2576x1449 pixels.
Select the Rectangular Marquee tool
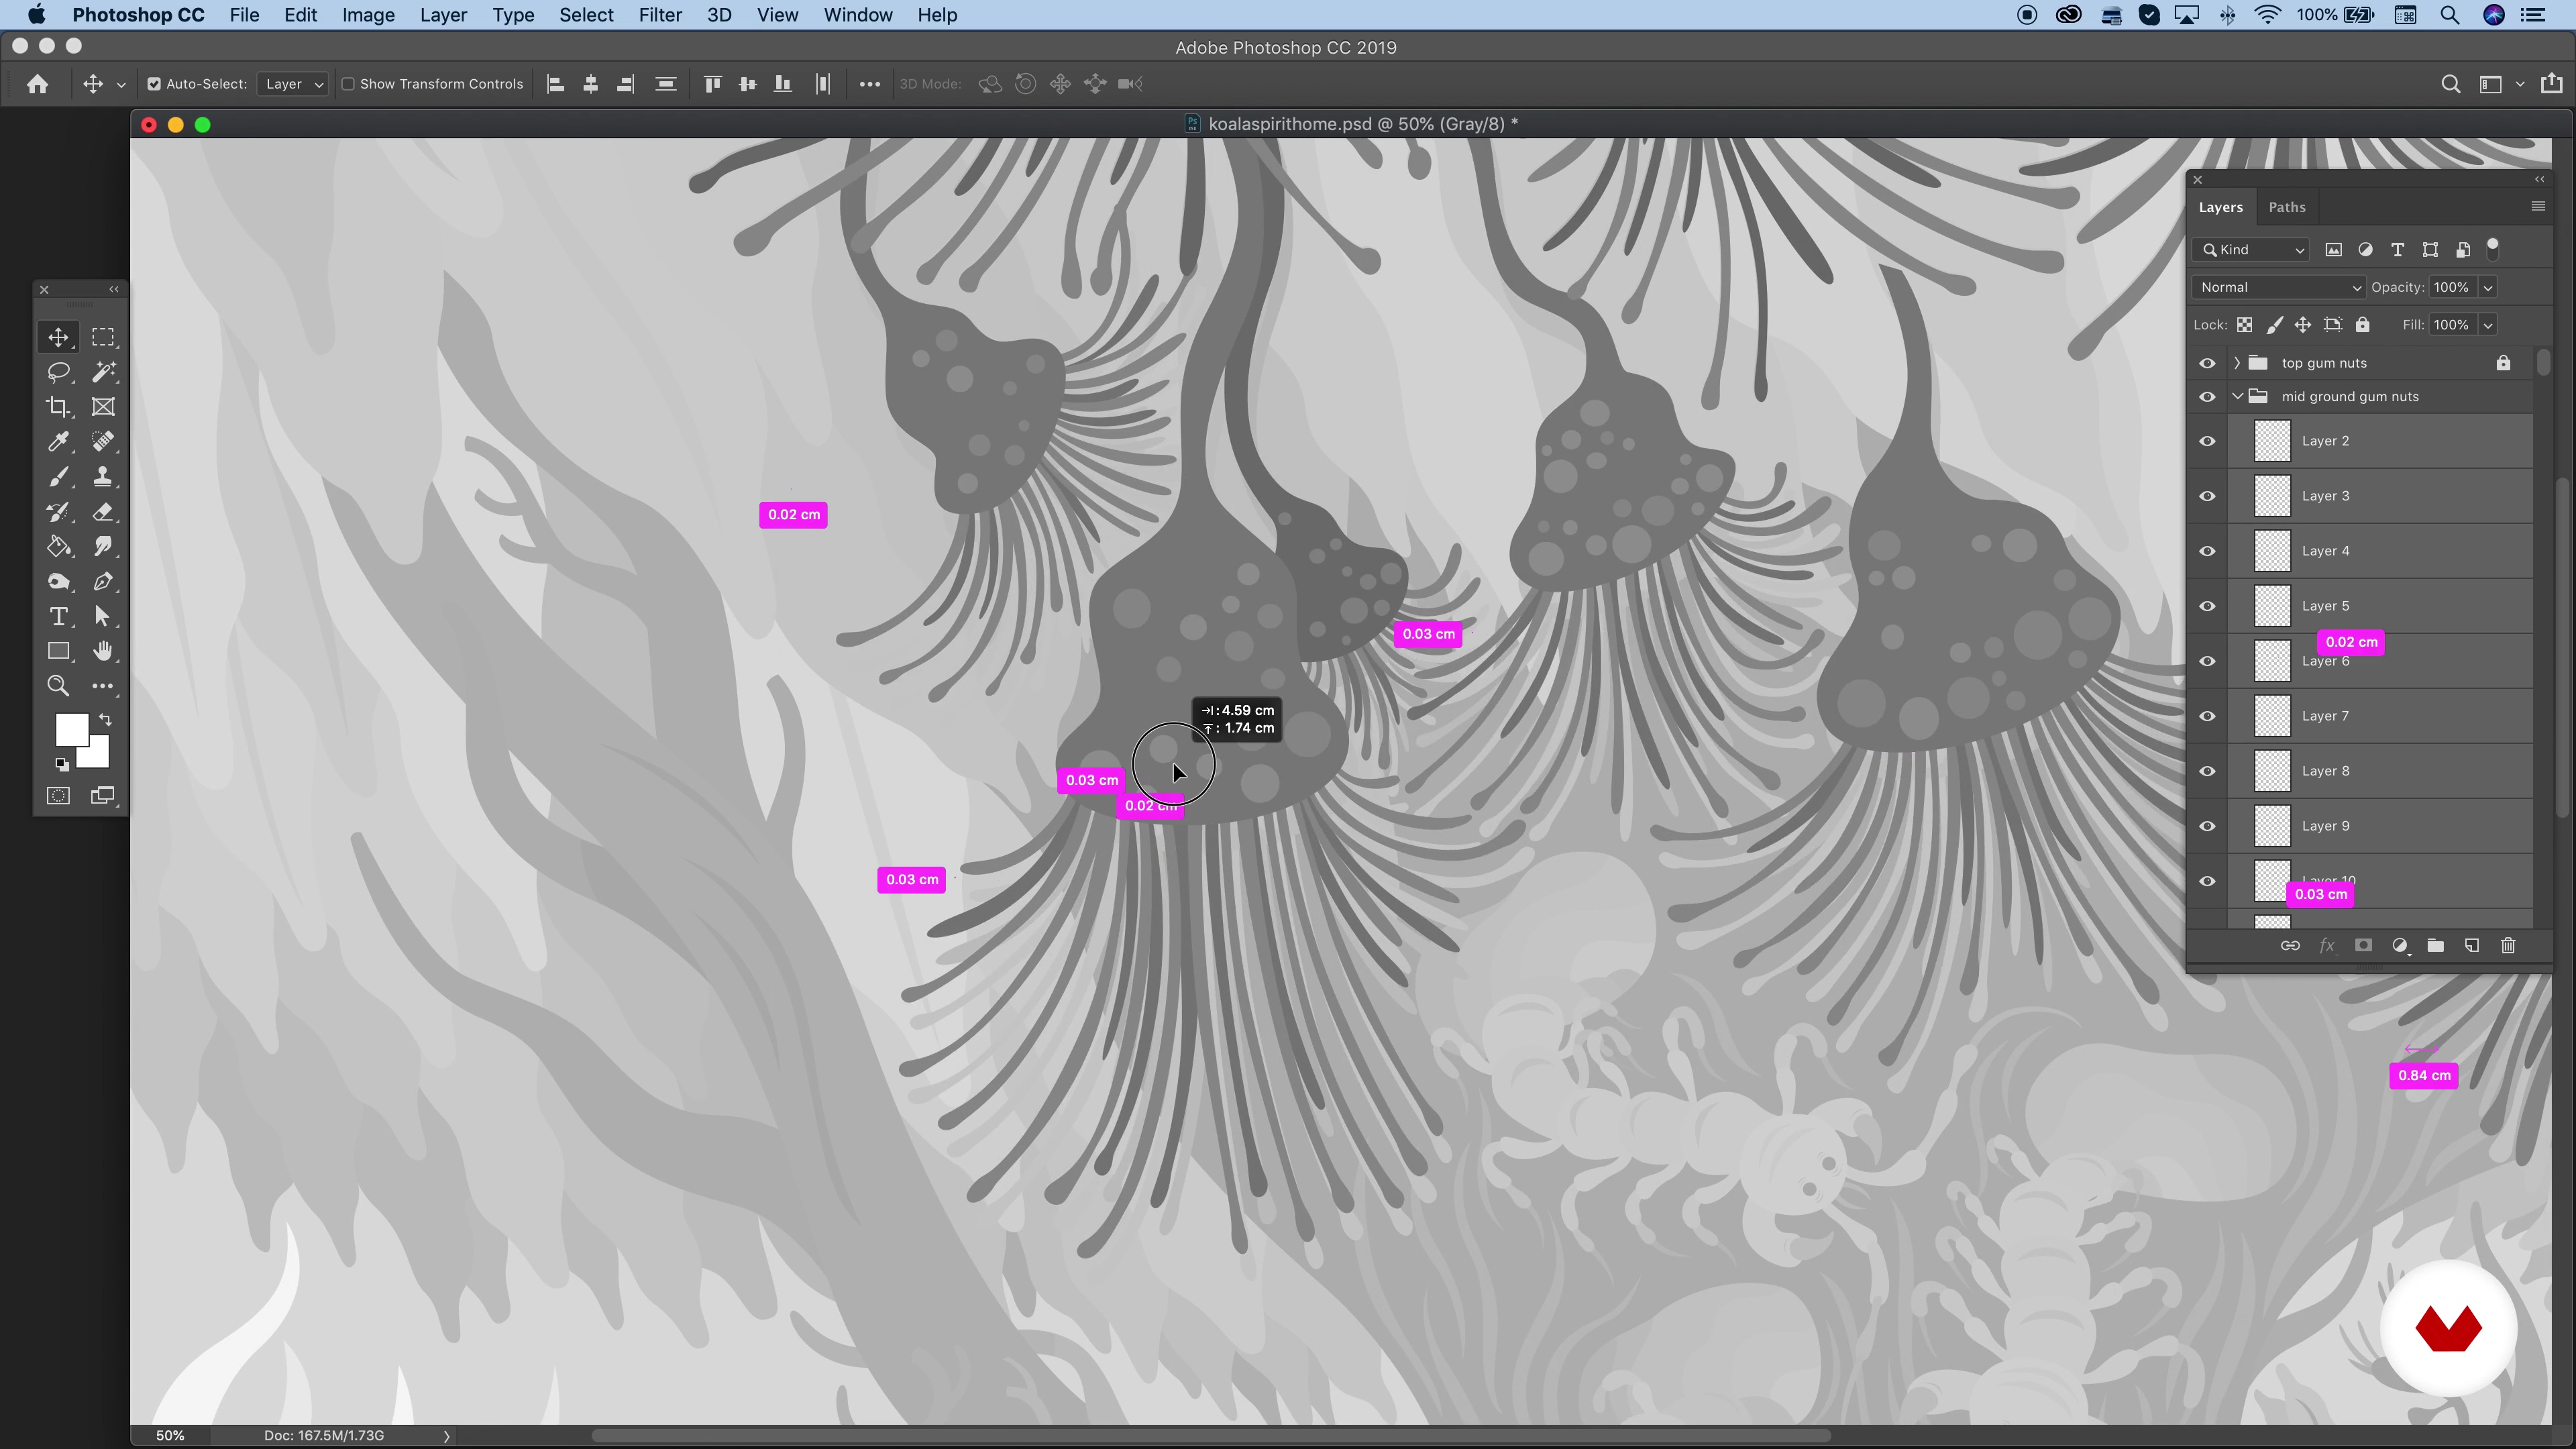tap(103, 337)
